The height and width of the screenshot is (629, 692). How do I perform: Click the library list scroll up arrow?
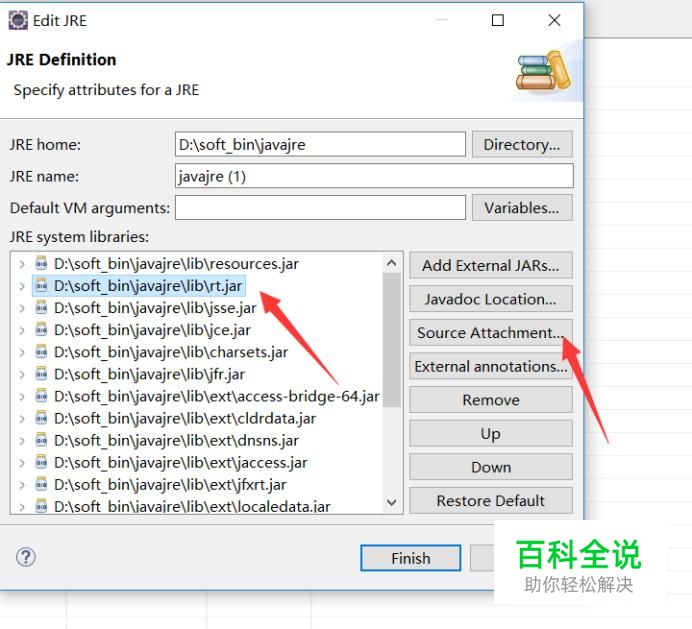(391, 264)
